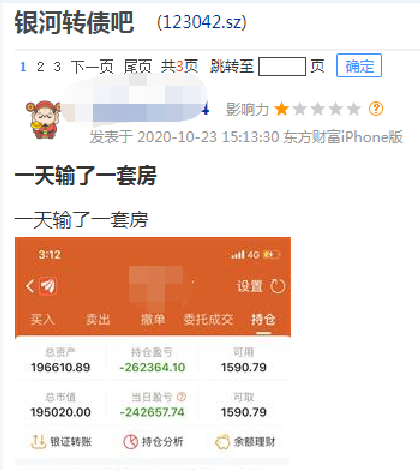The height and width of the screenshot is (470, 420).
Task: Go to page 2 of the forum
Action: pos(41,66)
